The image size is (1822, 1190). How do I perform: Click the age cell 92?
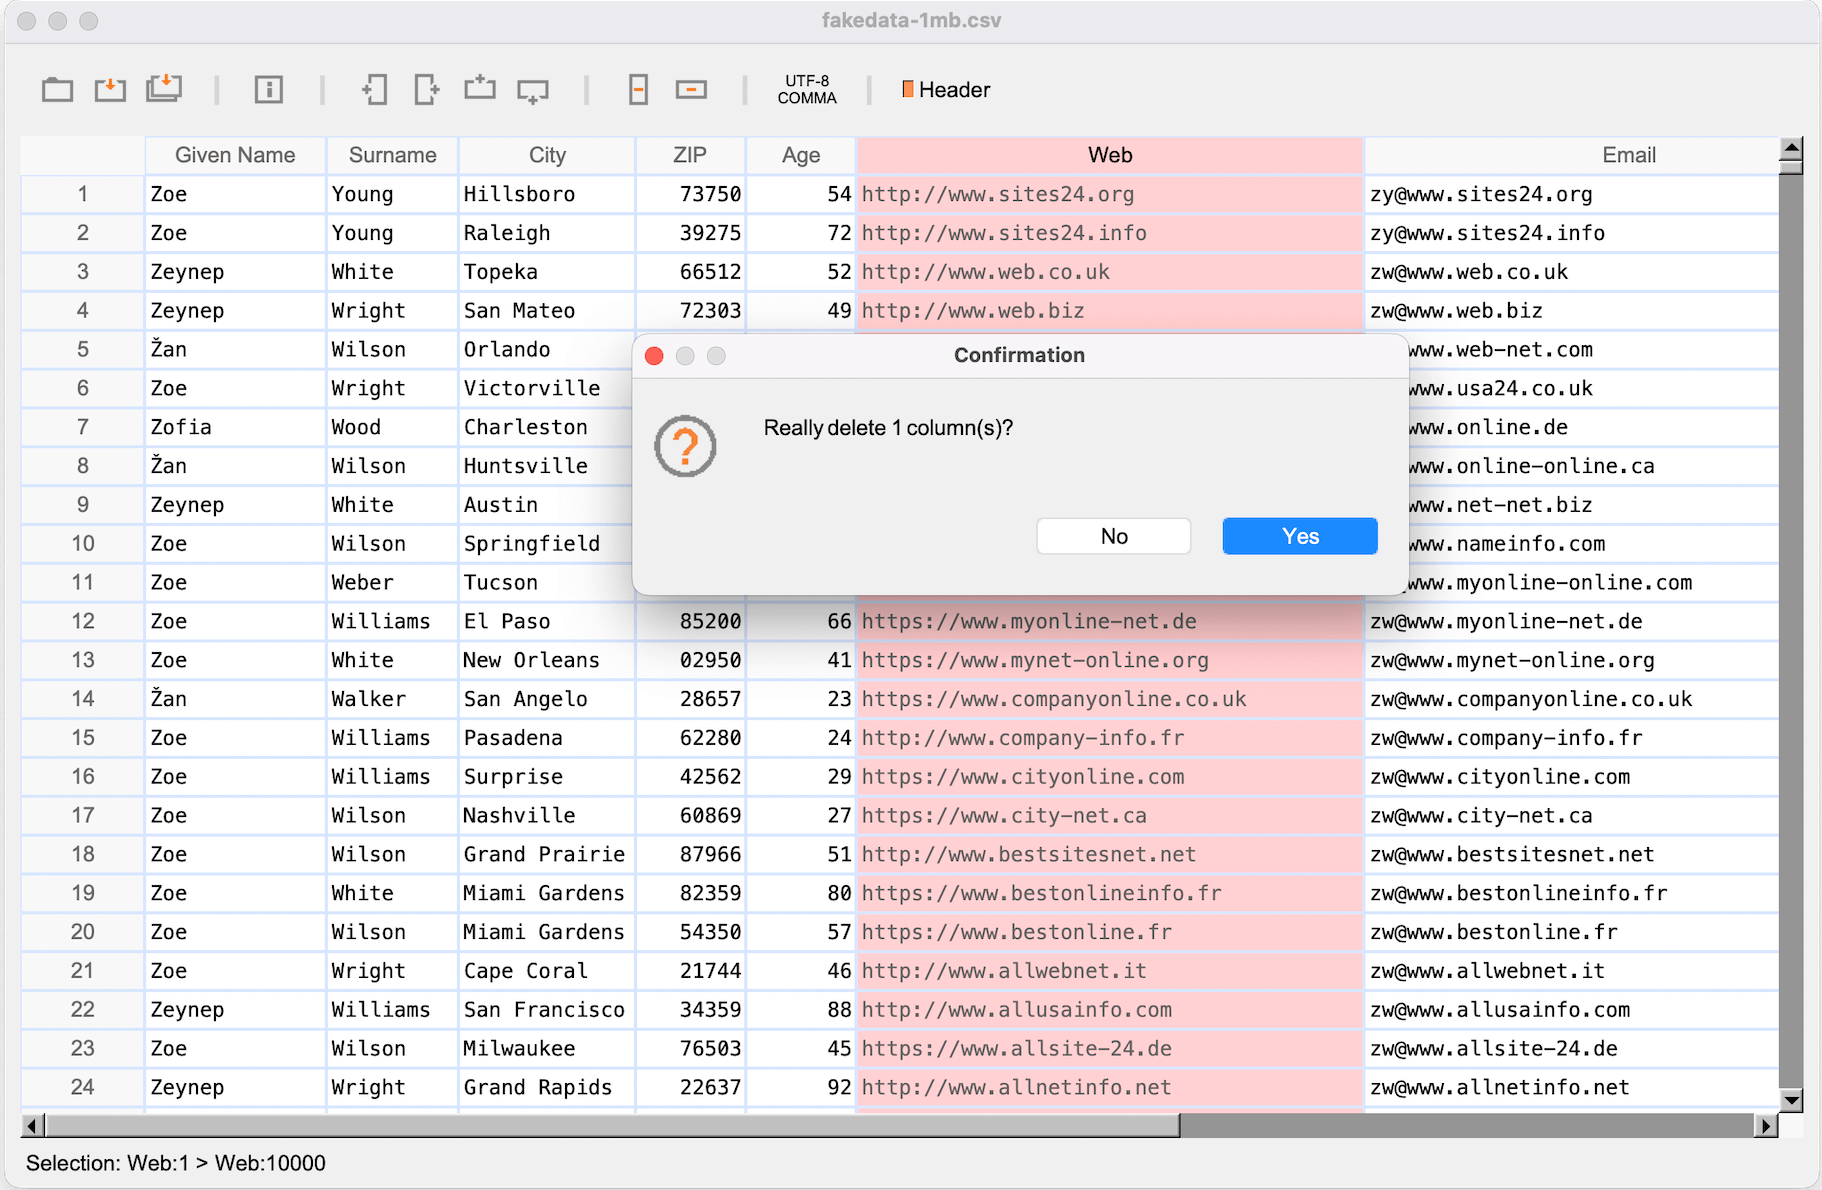801,1087
